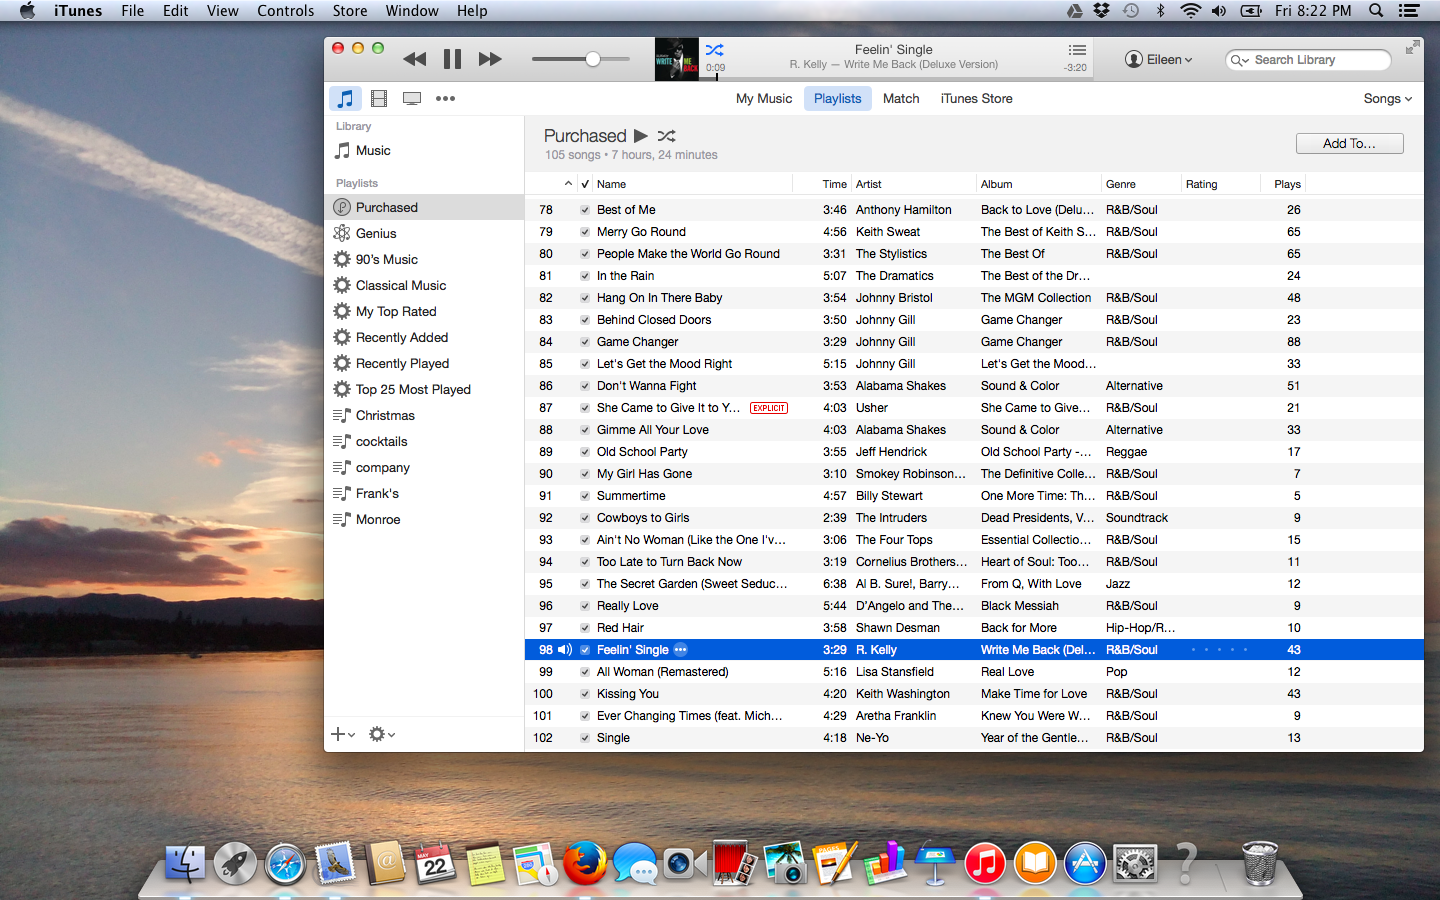1440x900 pixels.
Task: Switch to TV Shows library icon
Action: coord(412,98)
